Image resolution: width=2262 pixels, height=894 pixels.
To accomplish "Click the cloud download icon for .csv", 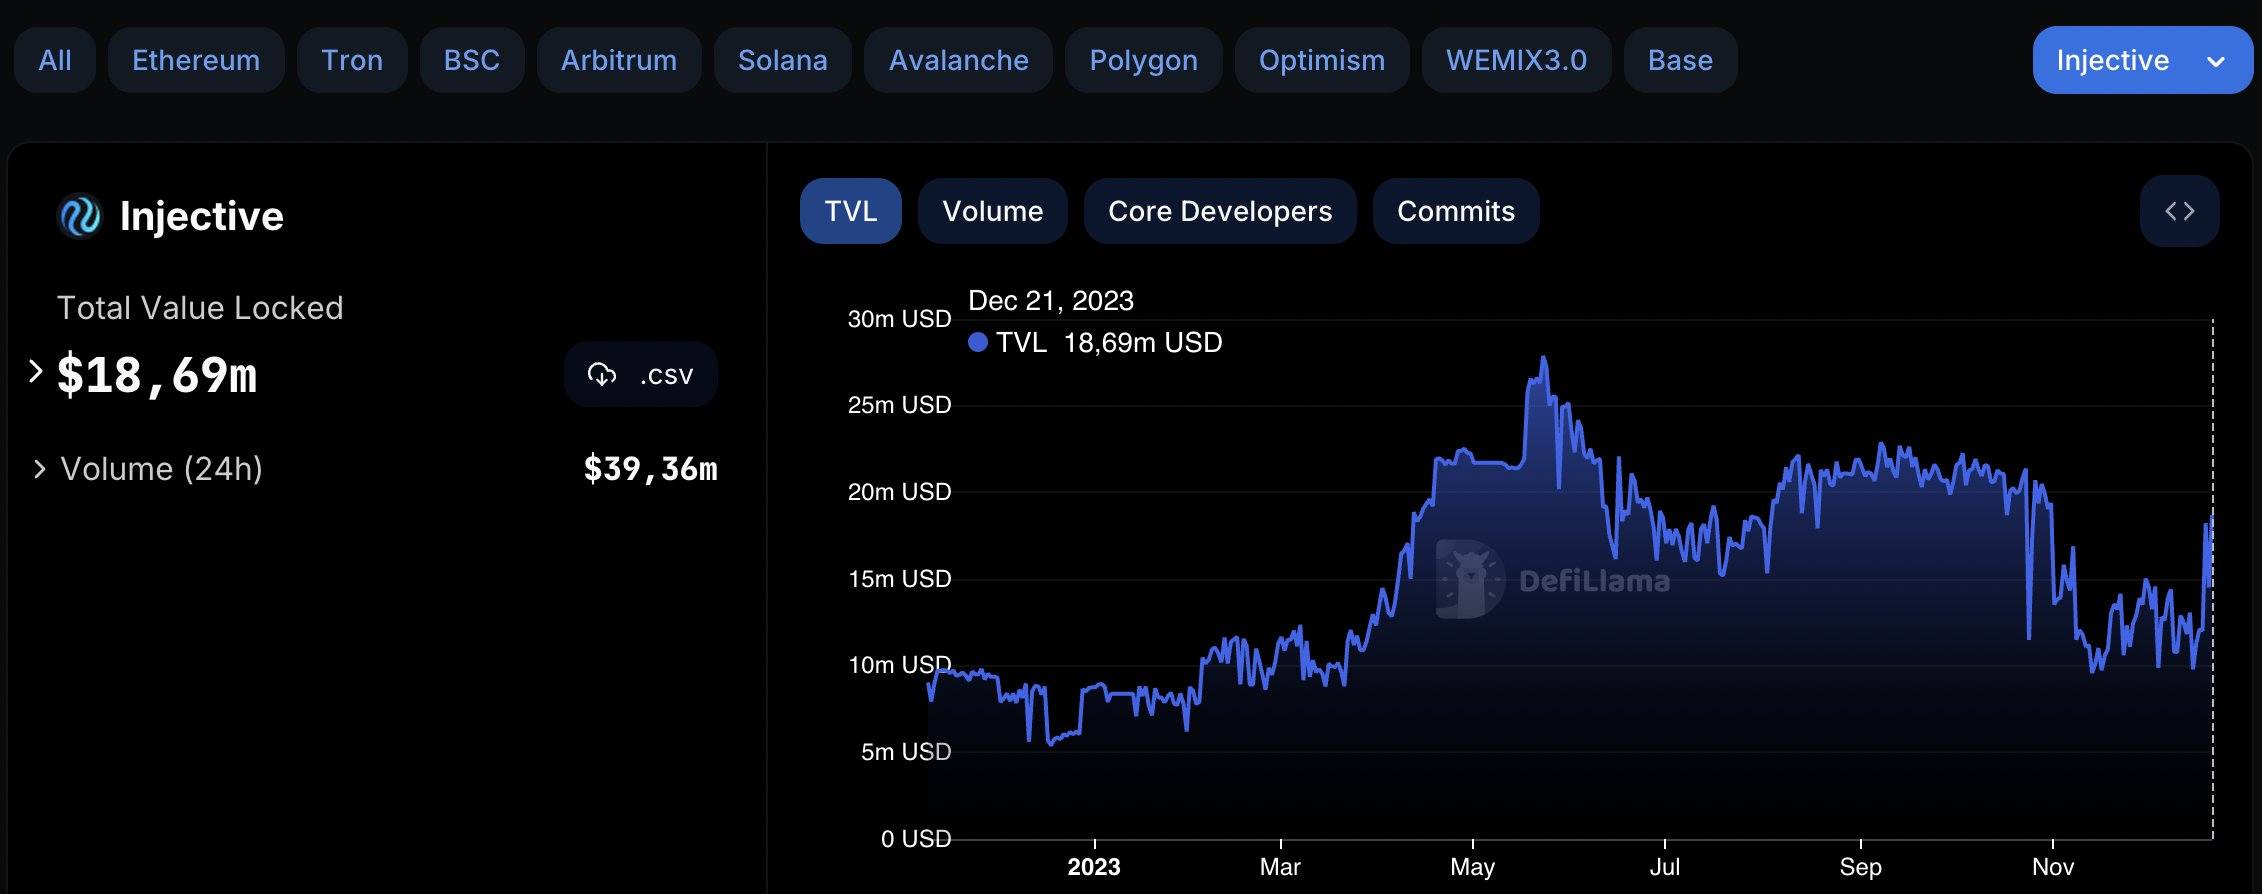I will [x=602, y=374].
